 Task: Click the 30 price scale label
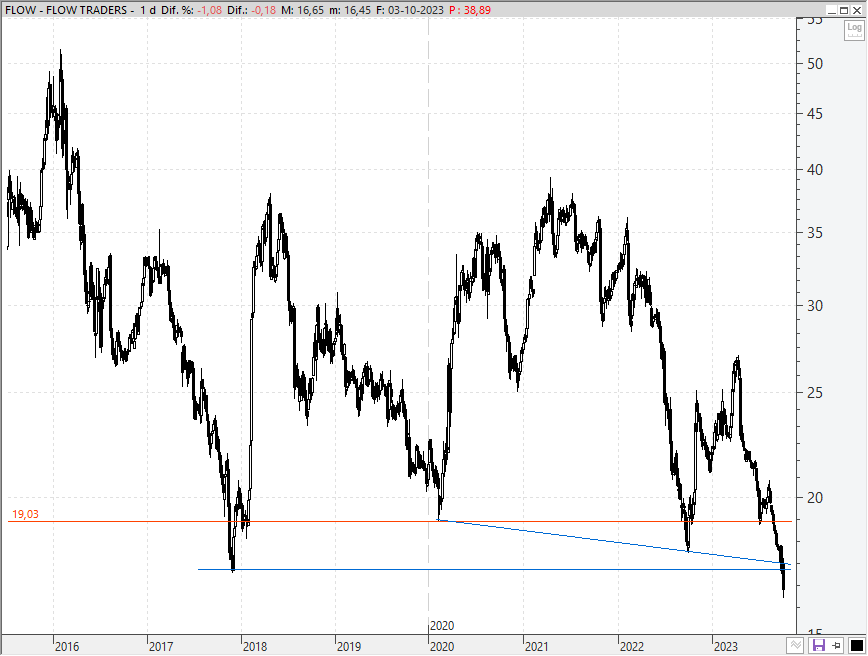815,306
